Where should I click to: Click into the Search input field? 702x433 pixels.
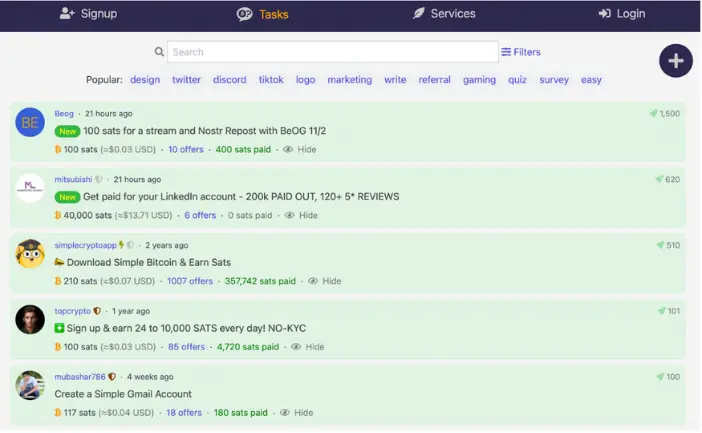(x=332, y=52)
